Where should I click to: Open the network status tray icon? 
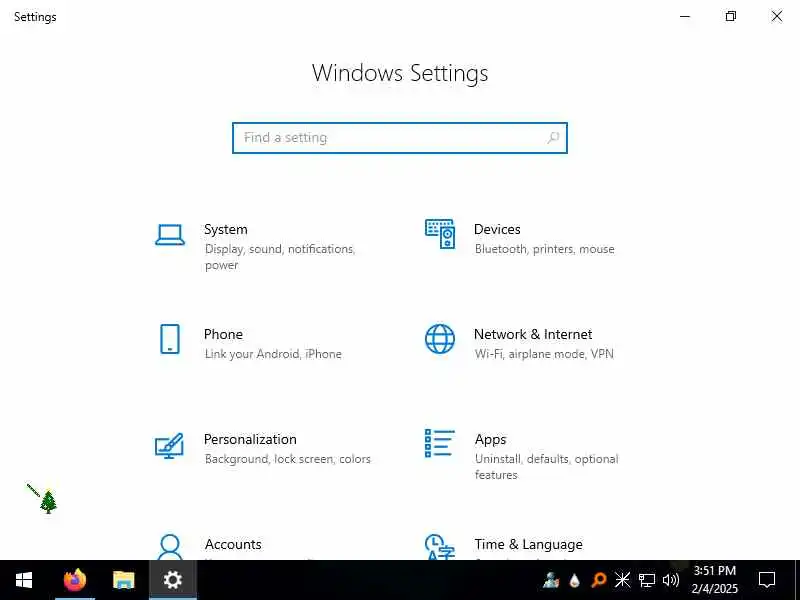646,580
